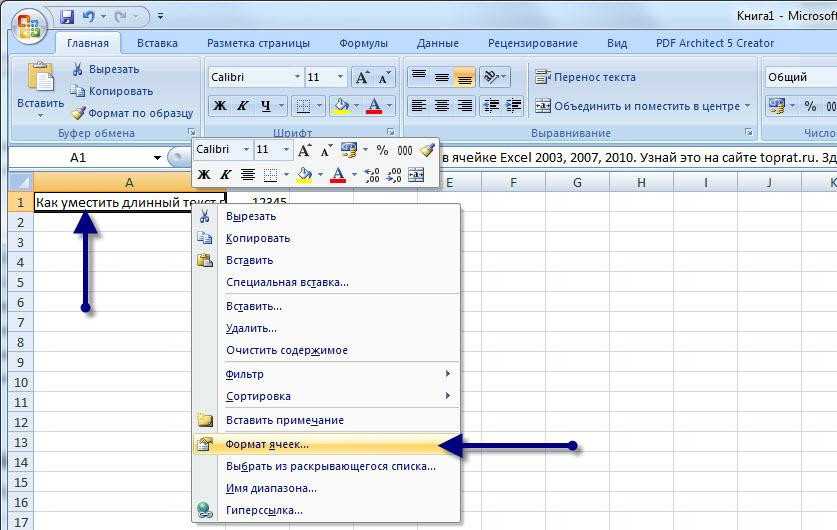Align text right in the ribbon
Viewport: 837px width, 530px height.
click(464, 106)
